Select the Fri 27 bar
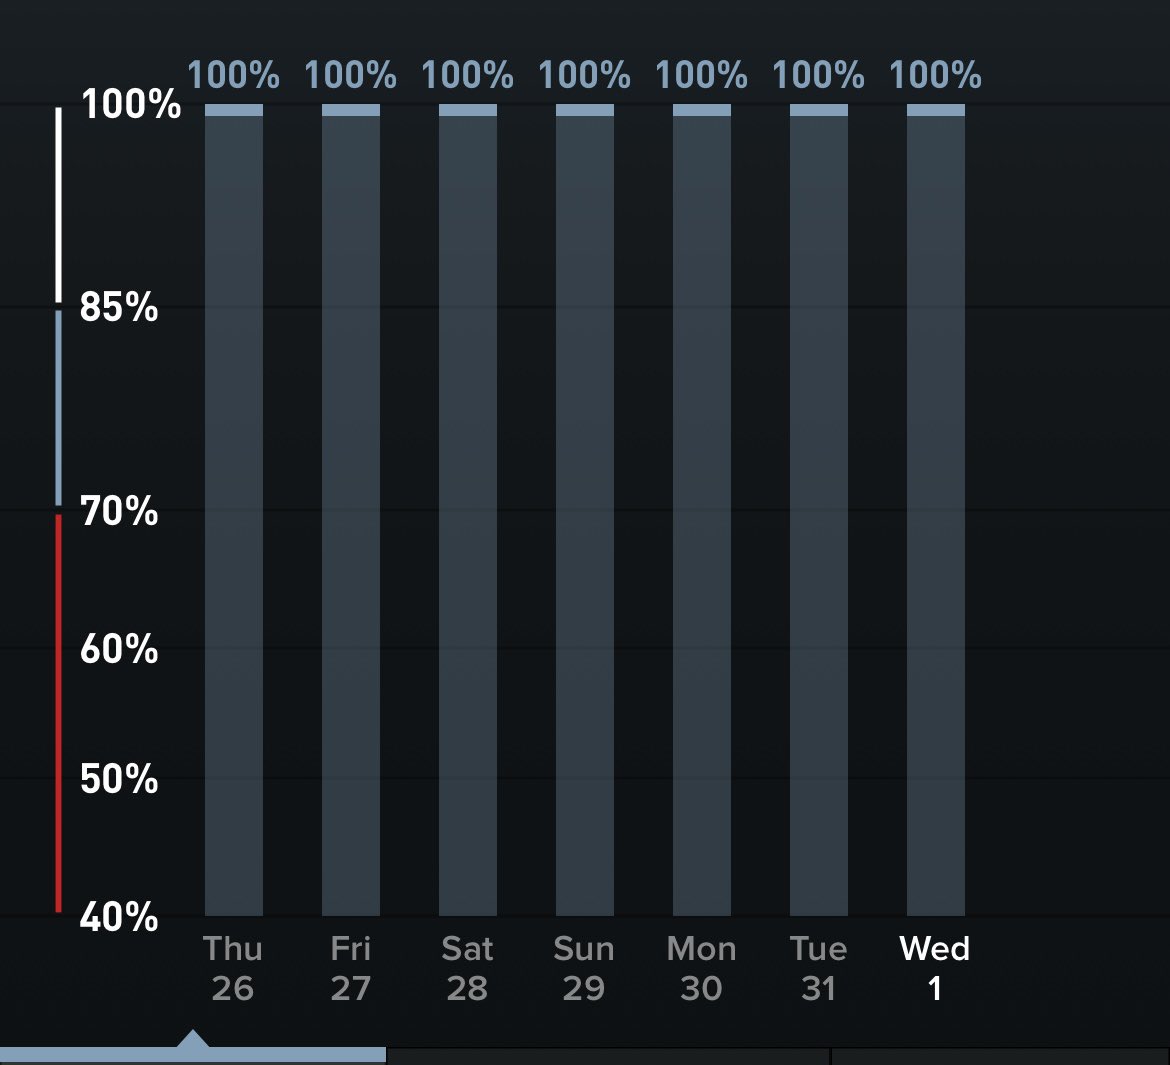Screen dimensions: 1170x1065 click(x=351, y=510)
